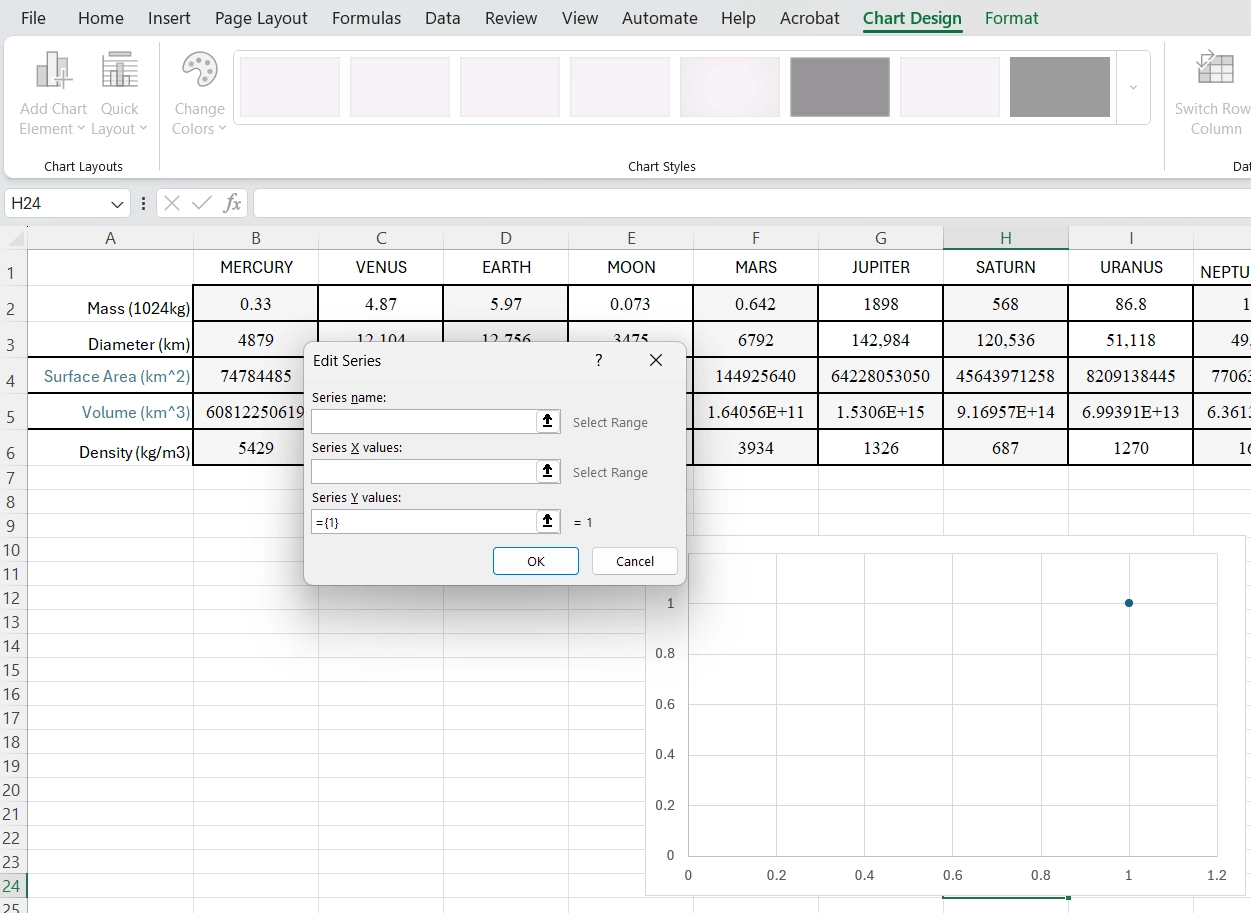Click the Add Chart Element icon

tap(53, 72)
